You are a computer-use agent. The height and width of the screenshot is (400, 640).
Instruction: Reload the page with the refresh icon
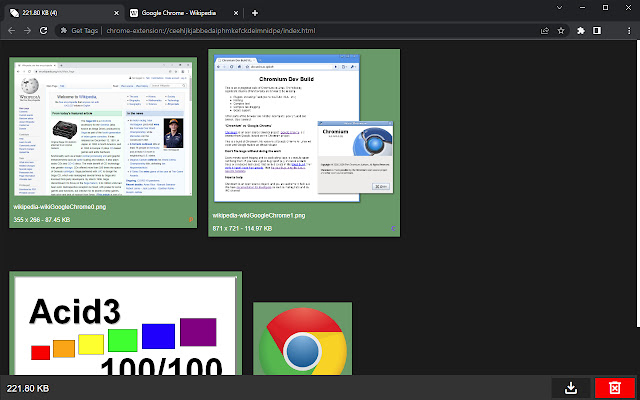[43, 31]
